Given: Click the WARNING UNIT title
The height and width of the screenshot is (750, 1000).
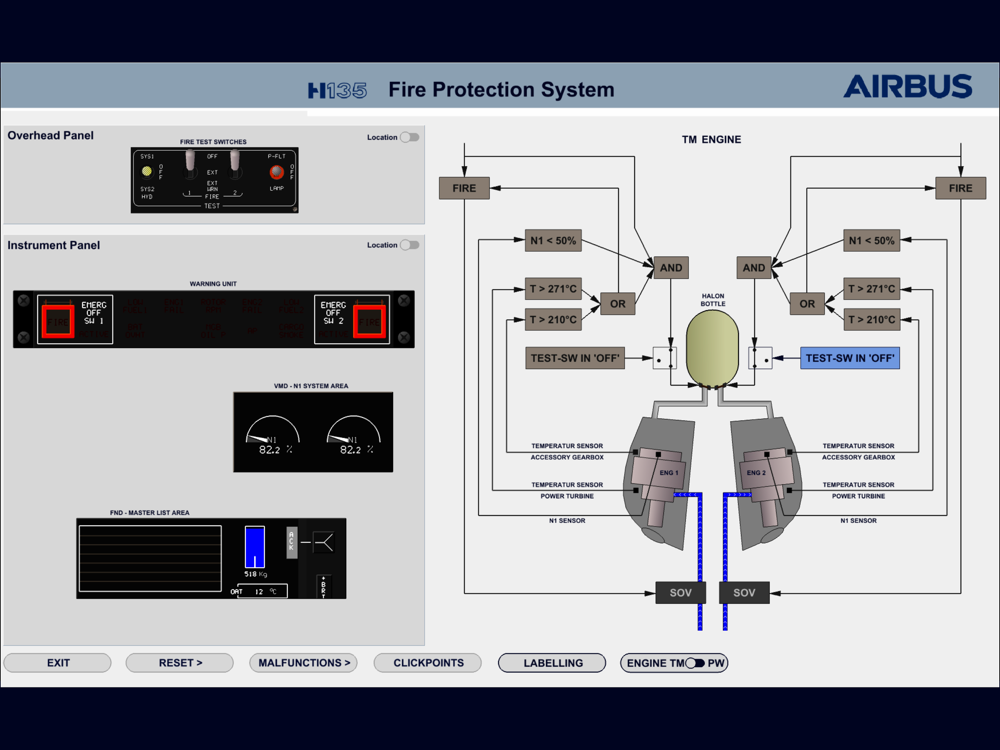Looking at the screenshot, I should point(213,284).
